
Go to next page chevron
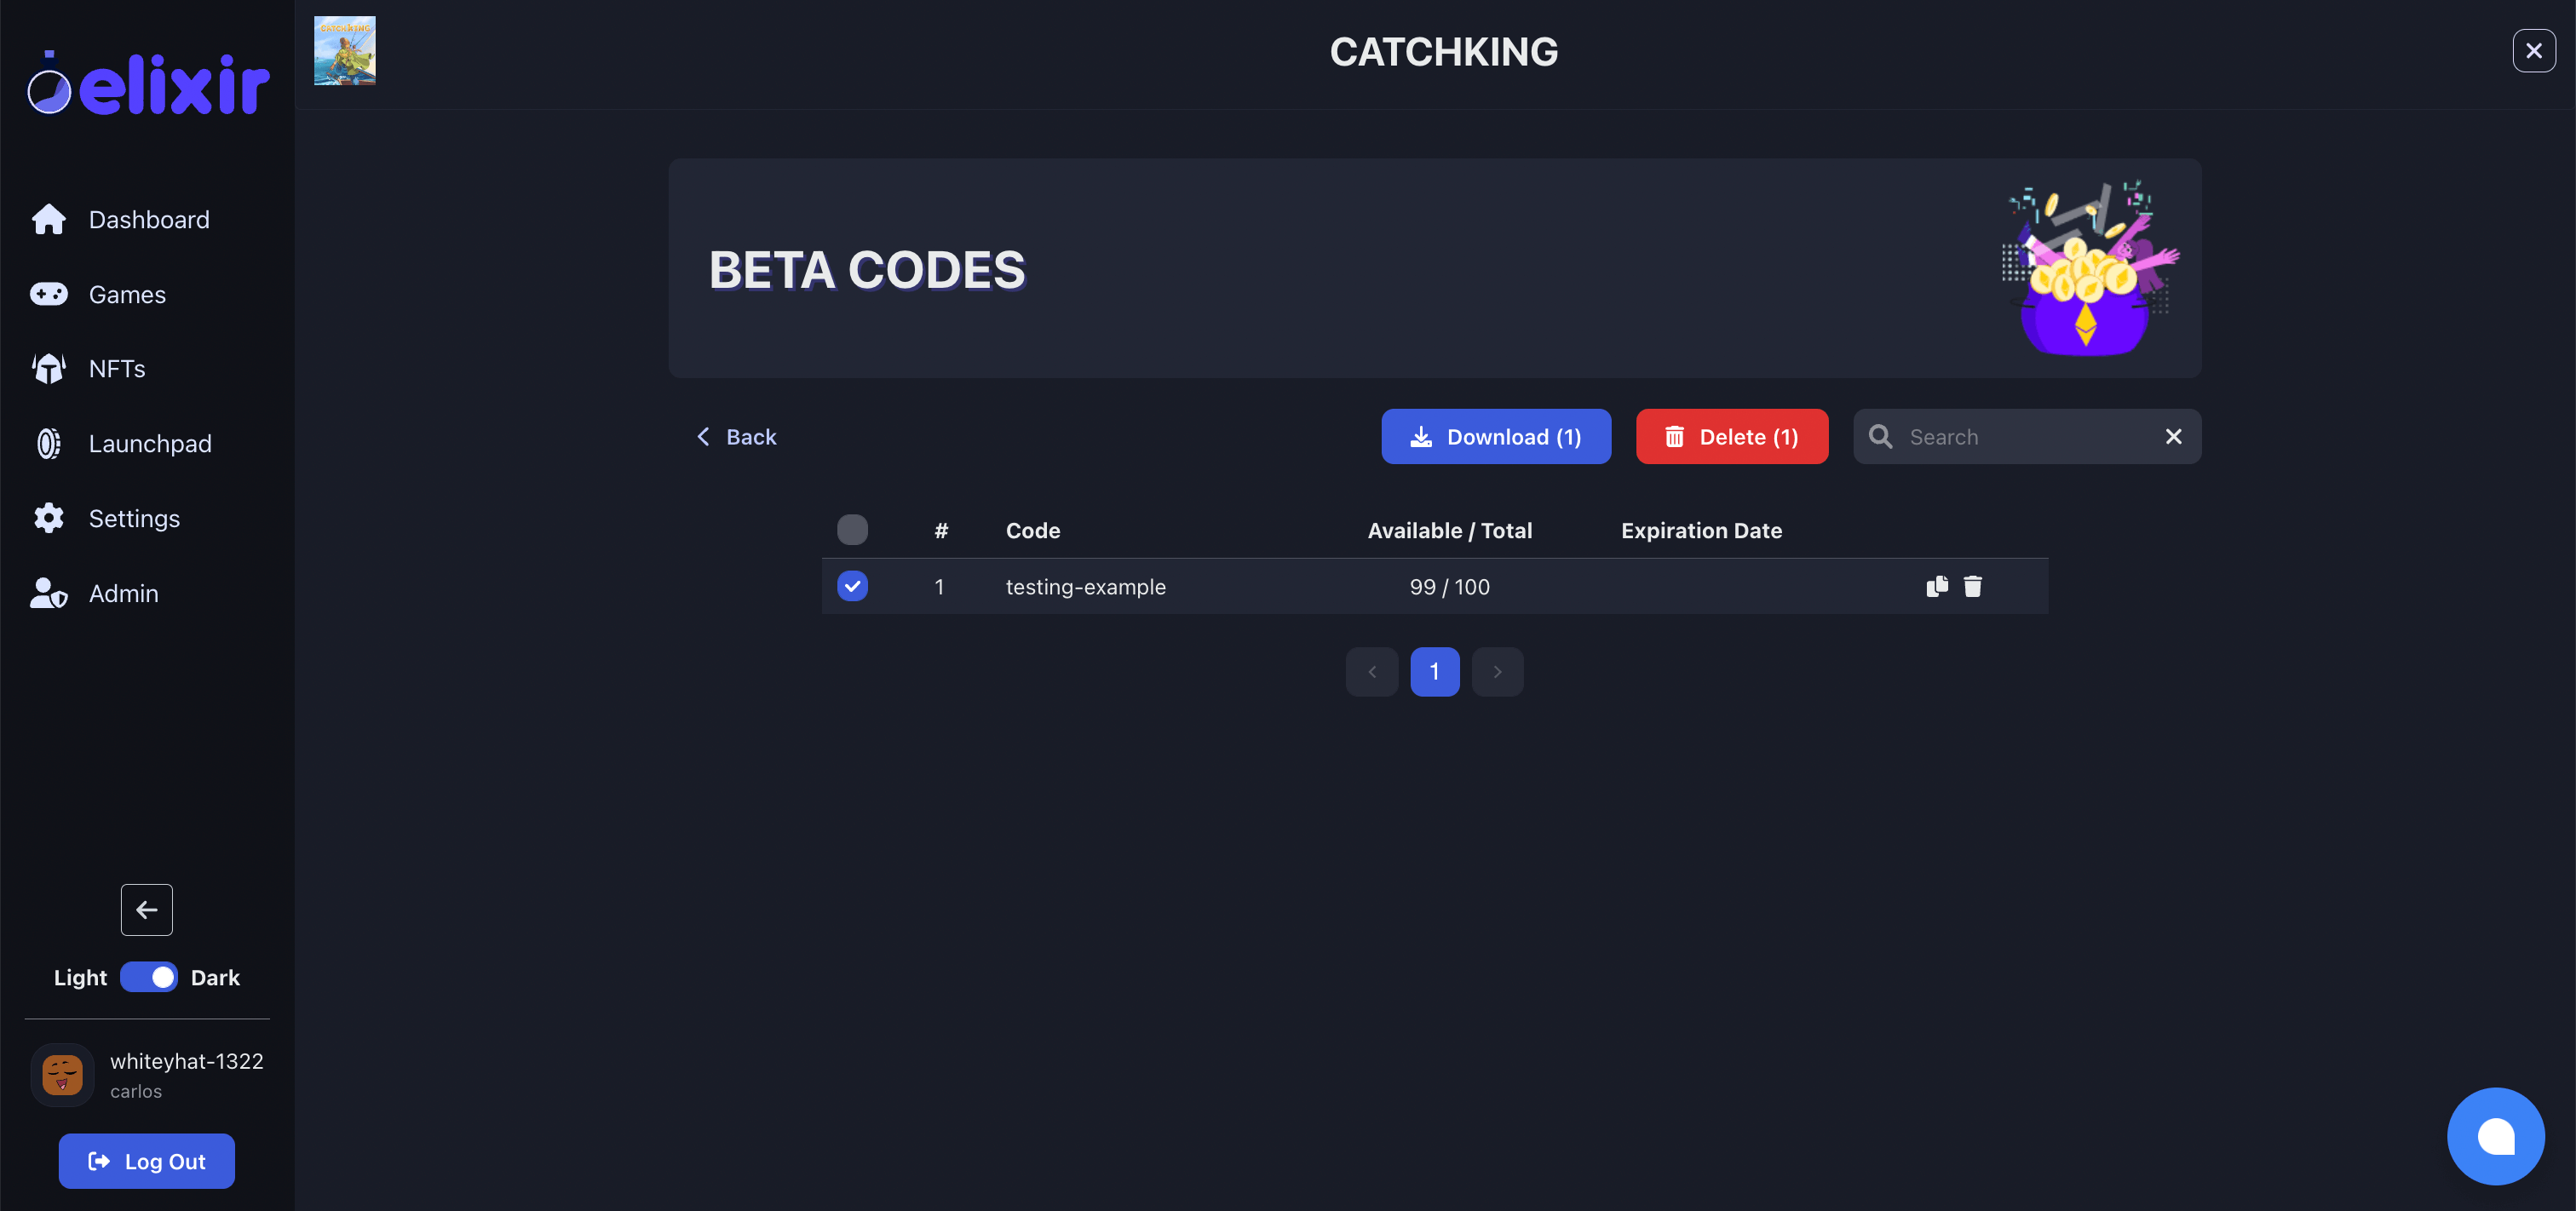pyautogui.click(x=1497, y=672)
